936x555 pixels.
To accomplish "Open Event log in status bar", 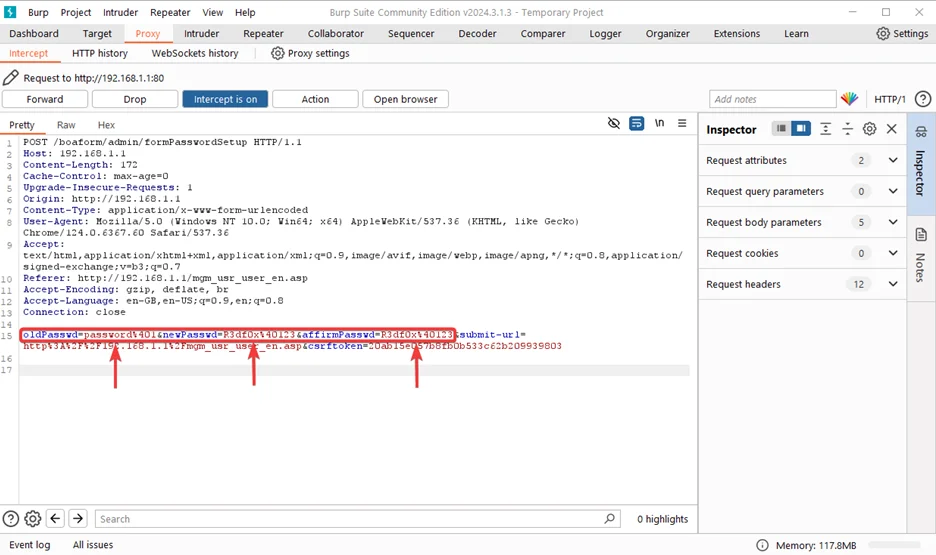I will click(x=29, y=545).
